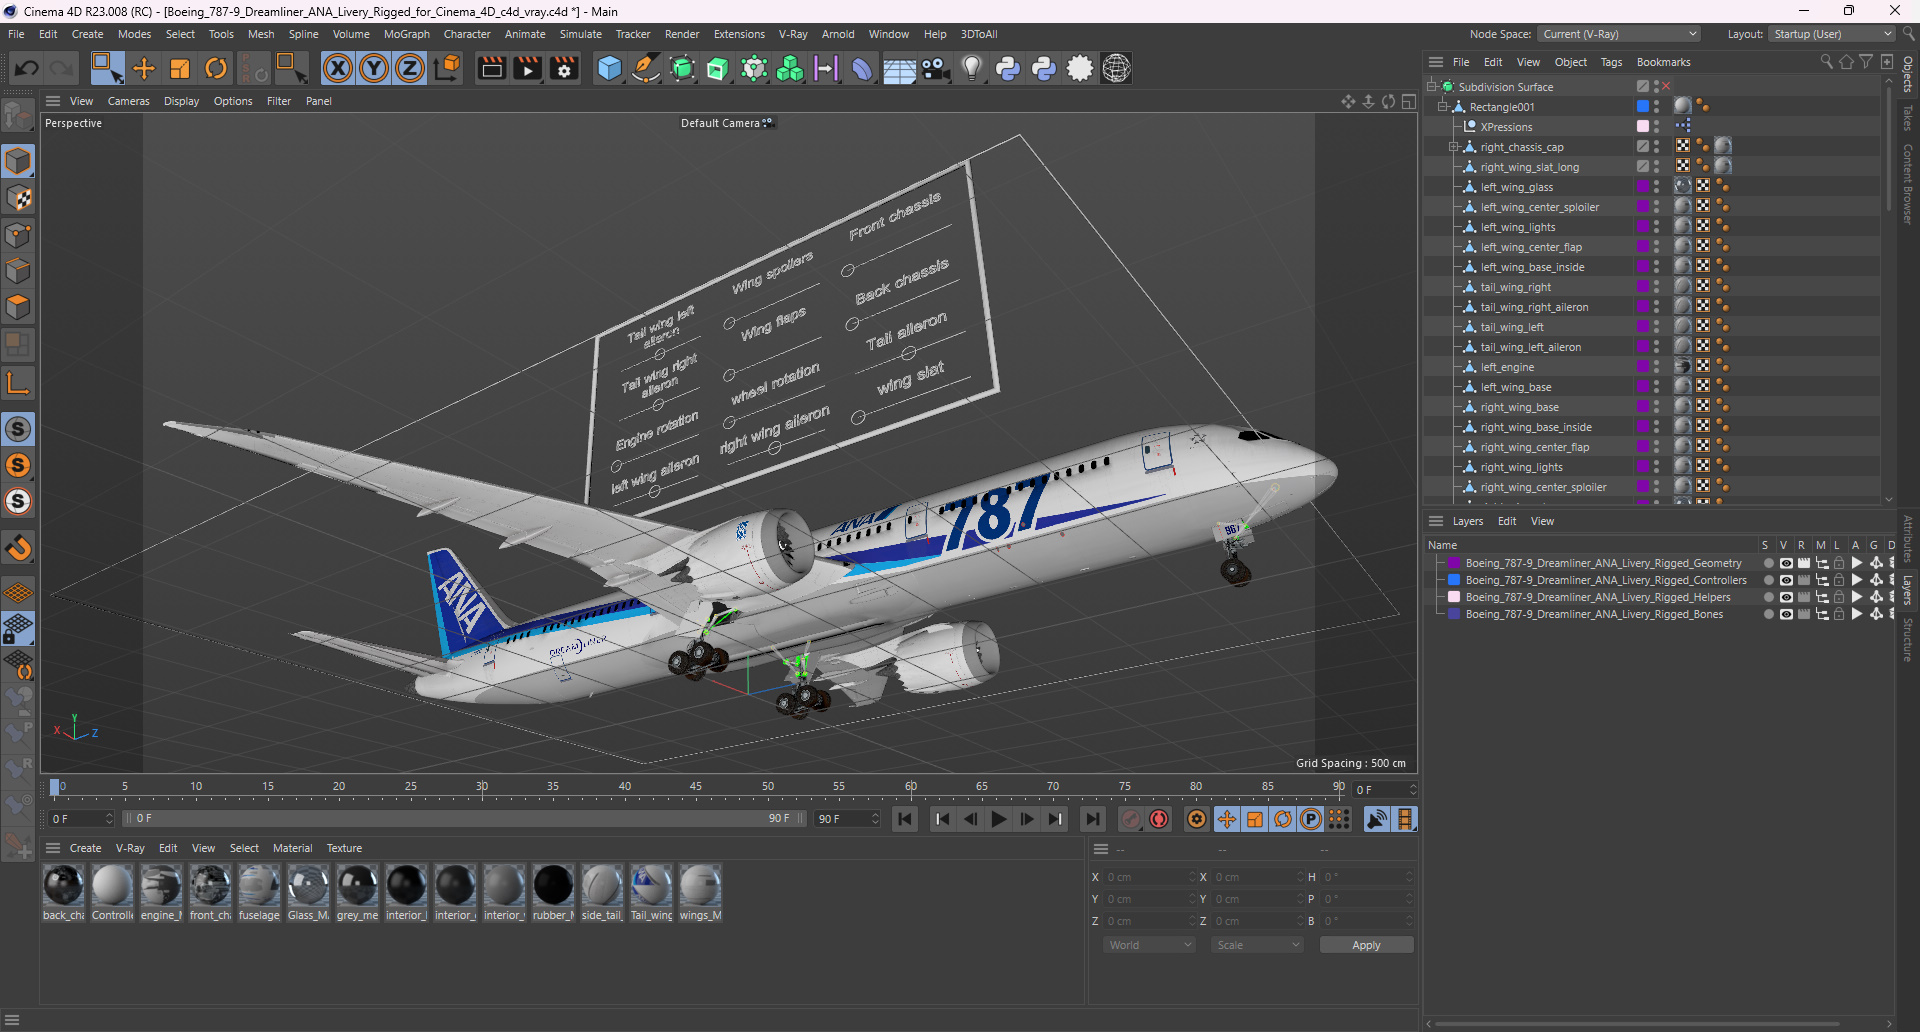This screenshot has width=1920, height=1032.
Task: Click Rectangle001 blue layer swatch
Action: tap(1642, 106)
